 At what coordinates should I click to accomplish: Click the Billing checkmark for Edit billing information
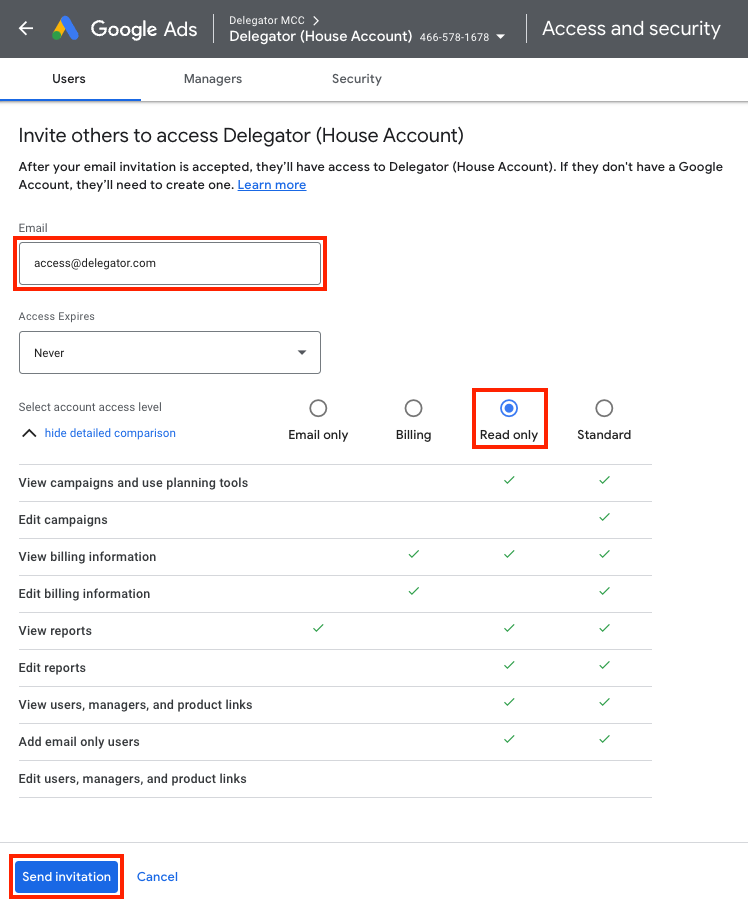click(414, 591)
